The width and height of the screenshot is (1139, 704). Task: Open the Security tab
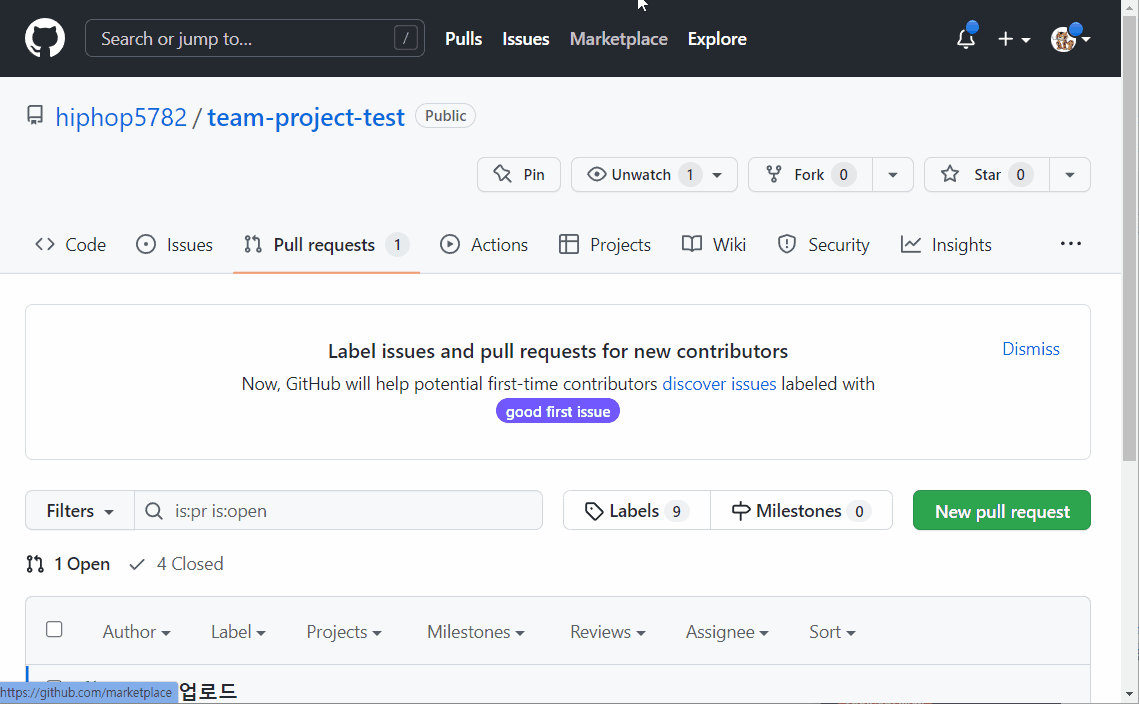pyautogui.click(x=823, y=245)
